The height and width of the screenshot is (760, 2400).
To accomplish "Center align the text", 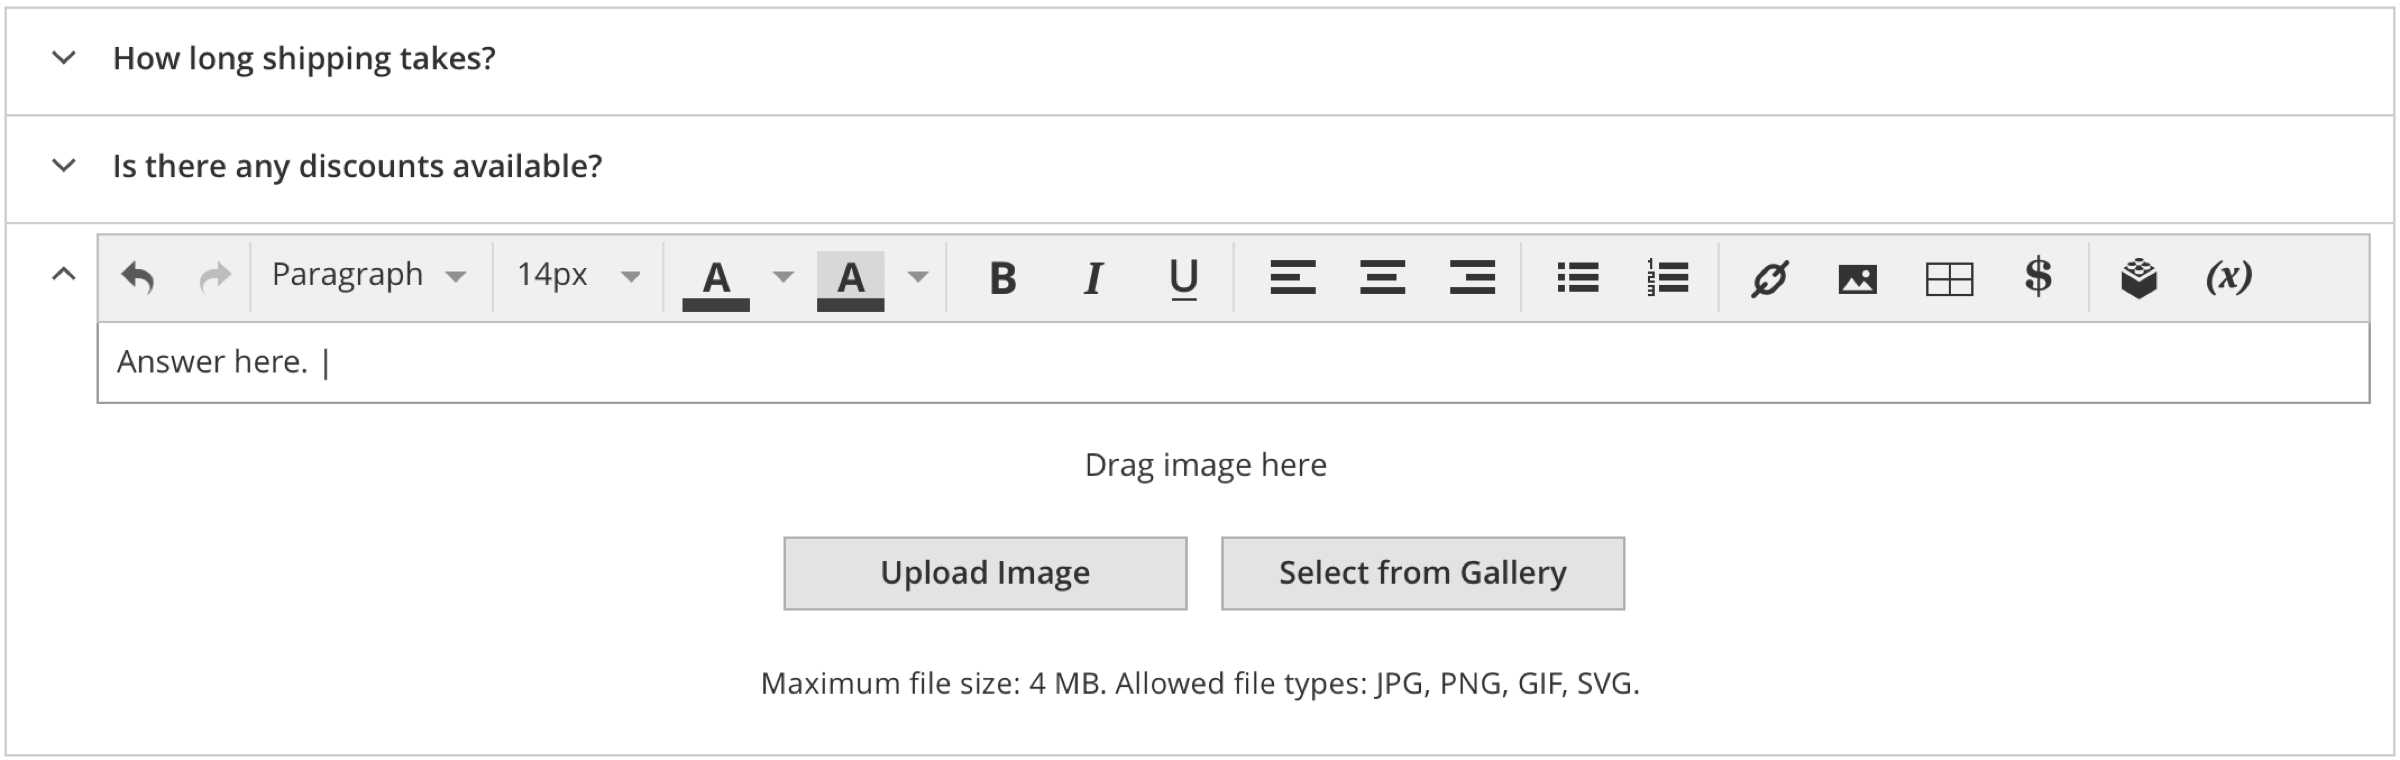I will pyautogui.click(x=1382, y=277).
